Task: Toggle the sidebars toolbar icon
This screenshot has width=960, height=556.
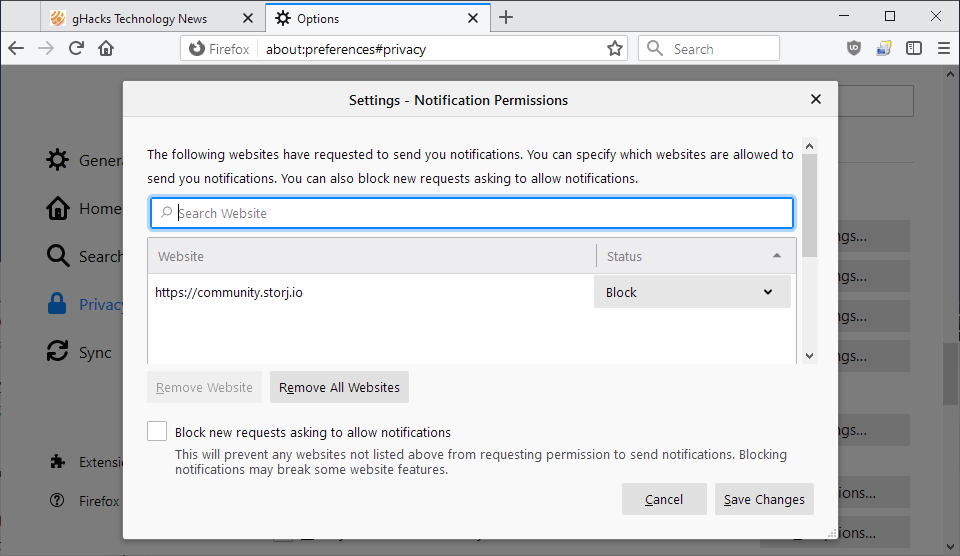Action: coord(913,48)
